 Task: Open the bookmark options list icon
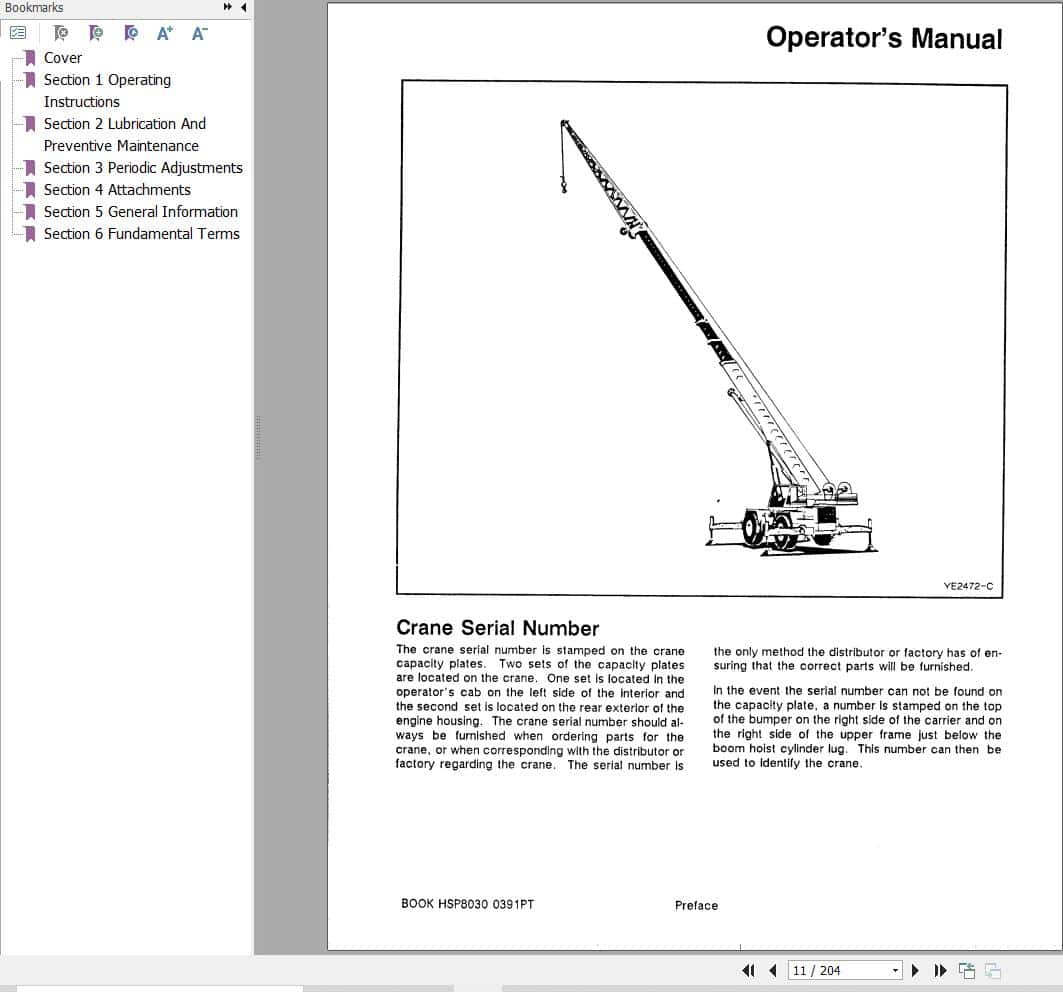click(18, 32)
